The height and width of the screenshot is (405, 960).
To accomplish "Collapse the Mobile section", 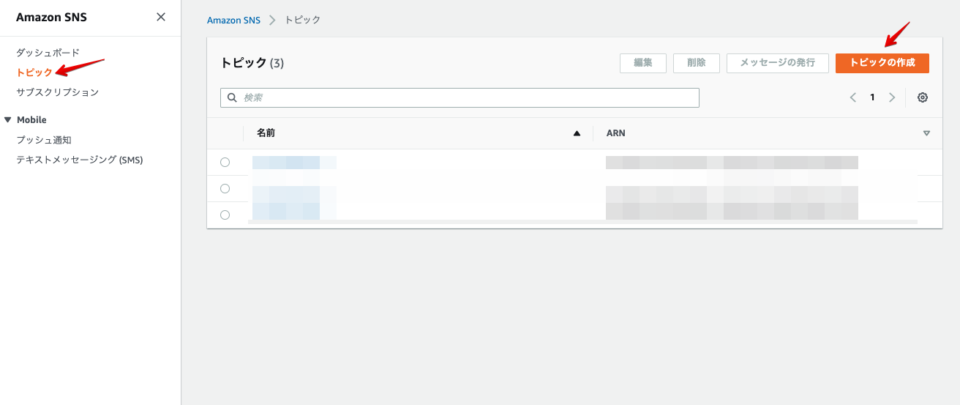I will tap(8, 120).
